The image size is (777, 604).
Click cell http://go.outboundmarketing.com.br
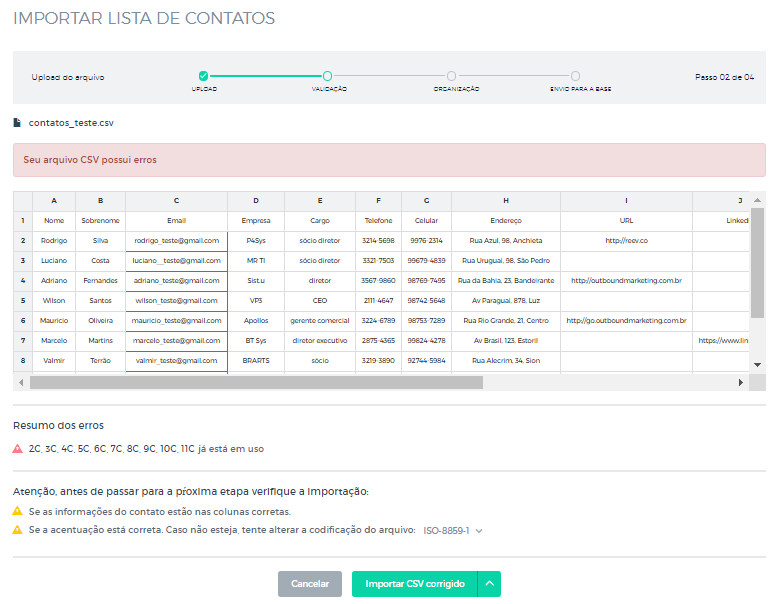click(626, 321)
